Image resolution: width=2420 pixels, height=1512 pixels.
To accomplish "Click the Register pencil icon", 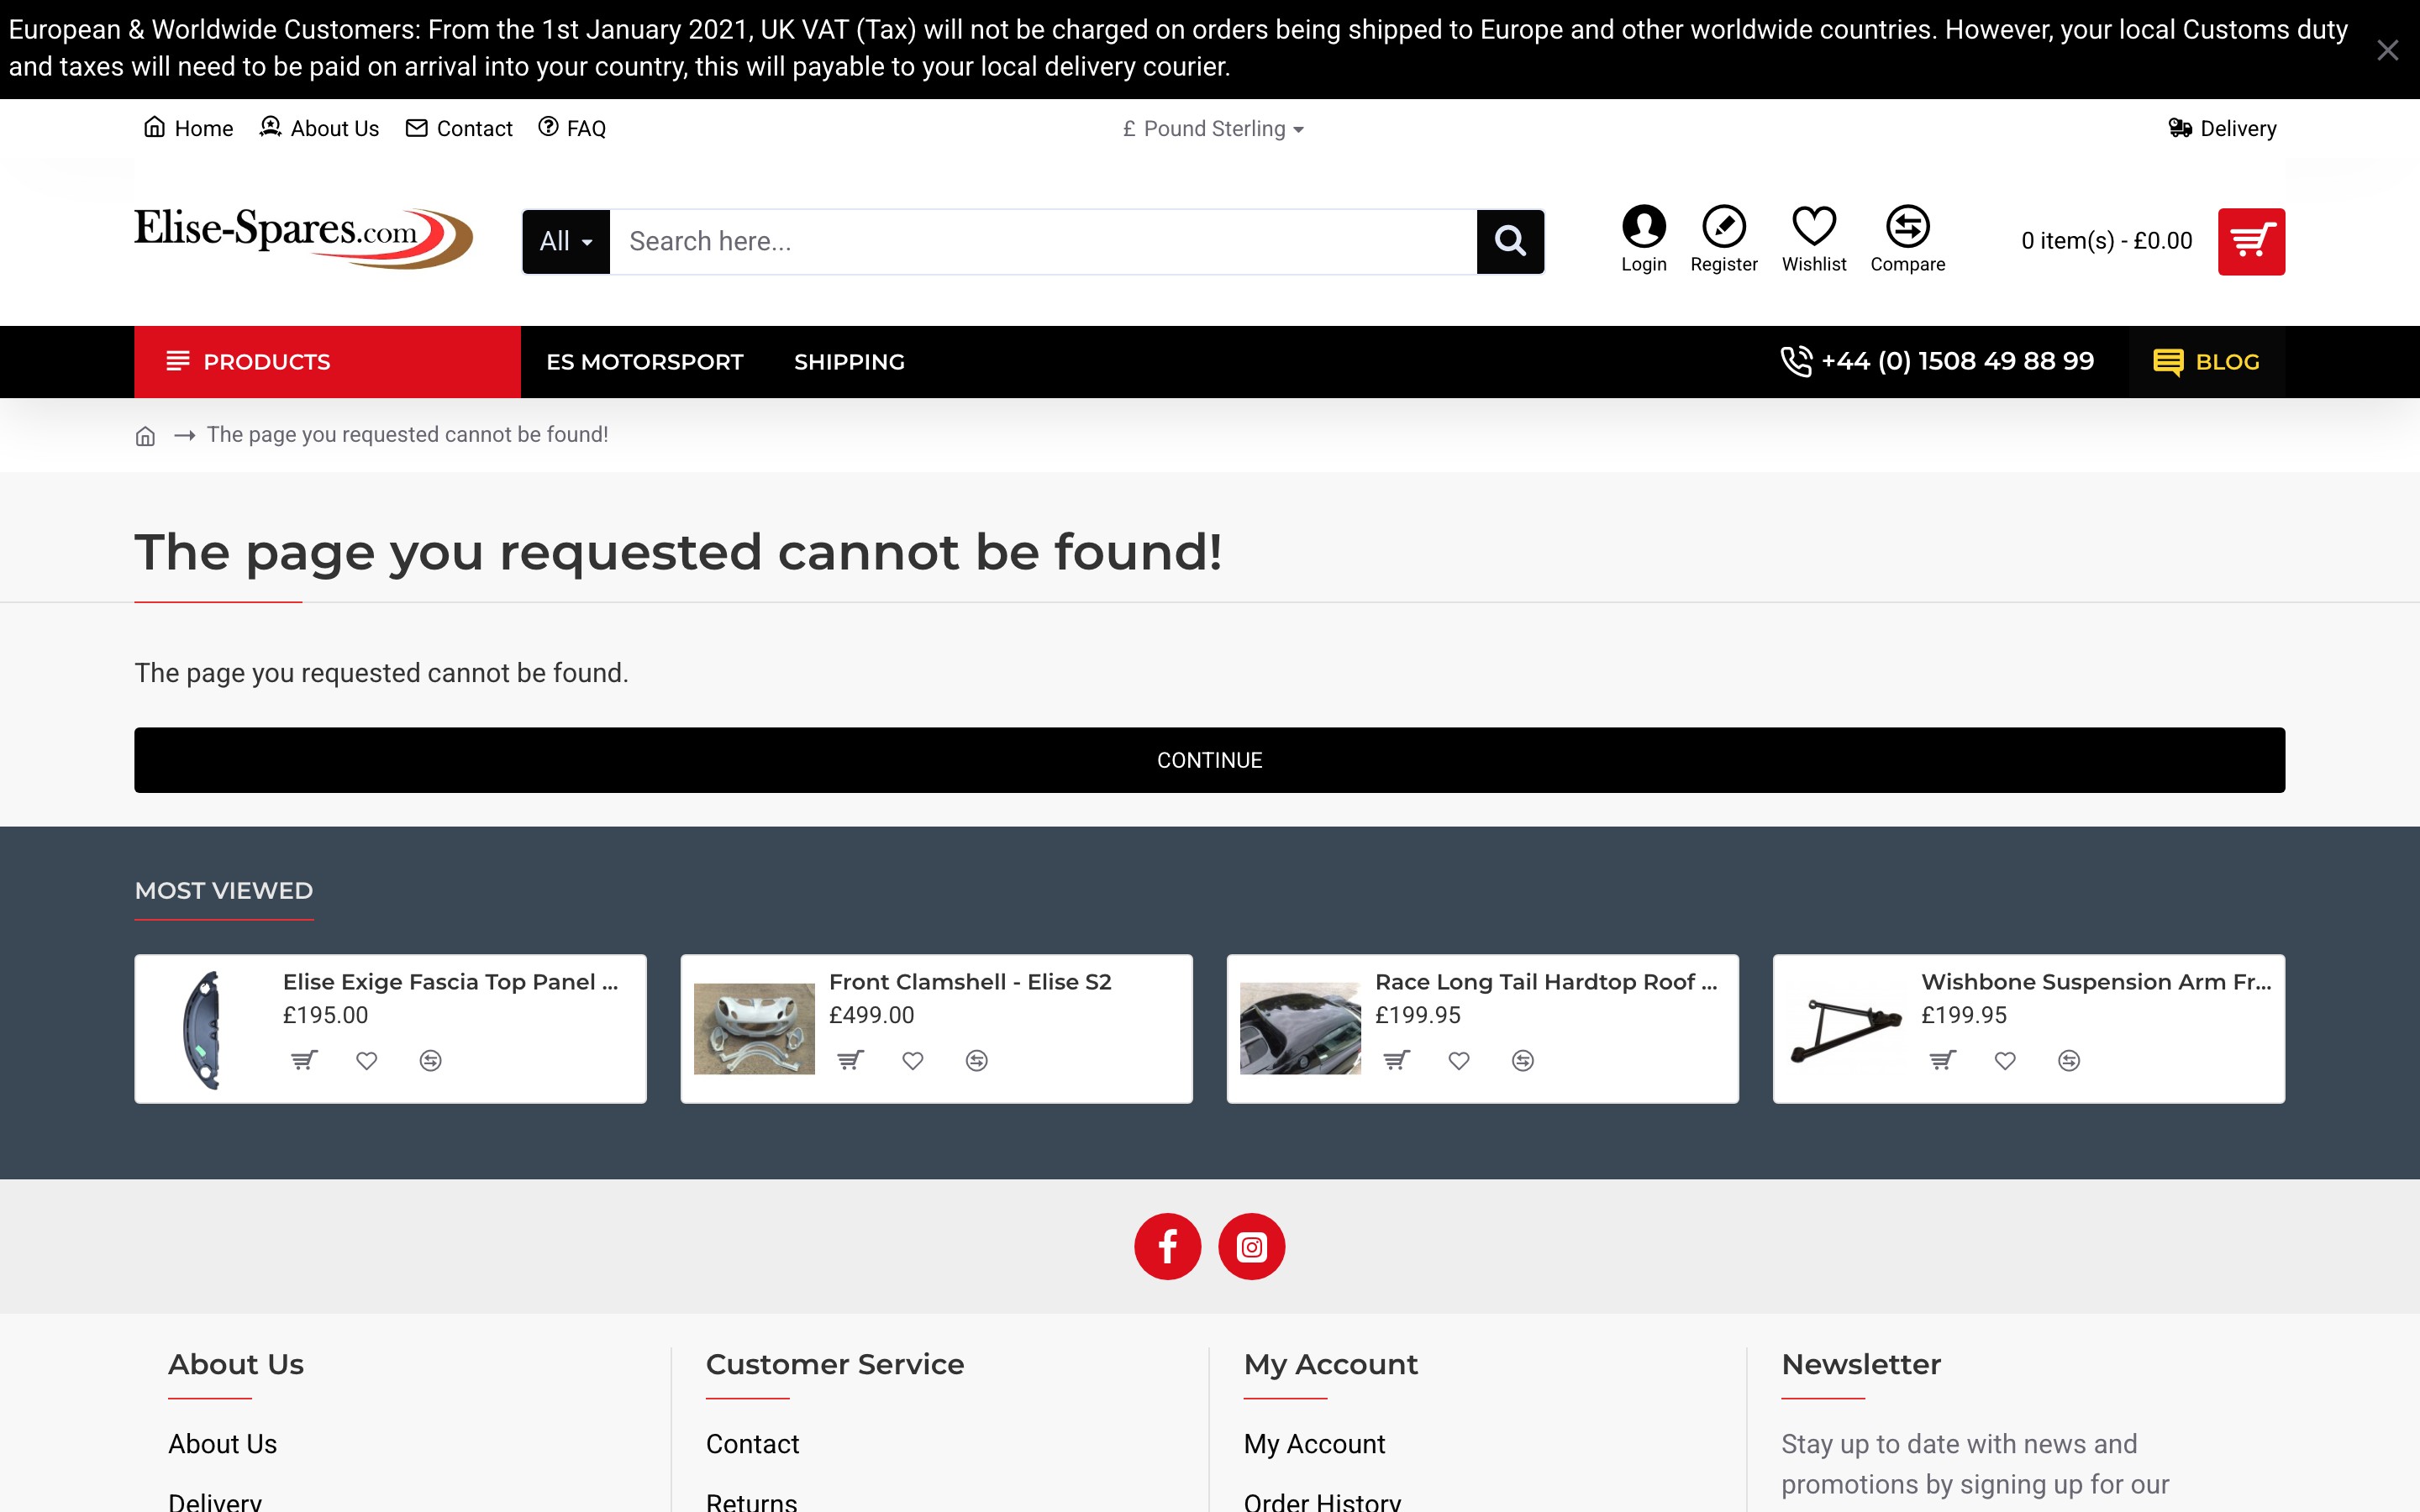I will click(x=1723, y=226).
